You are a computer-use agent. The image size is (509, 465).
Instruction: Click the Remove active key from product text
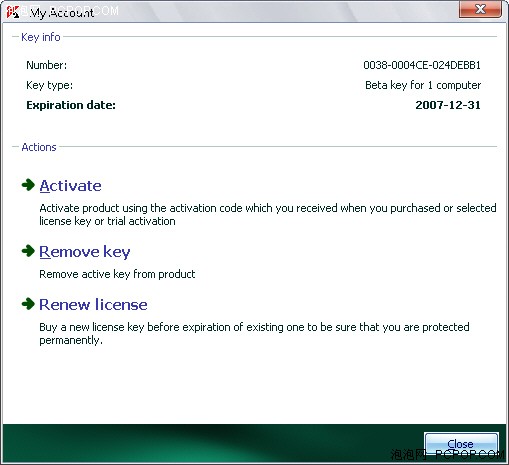click(x=117, y=274)
